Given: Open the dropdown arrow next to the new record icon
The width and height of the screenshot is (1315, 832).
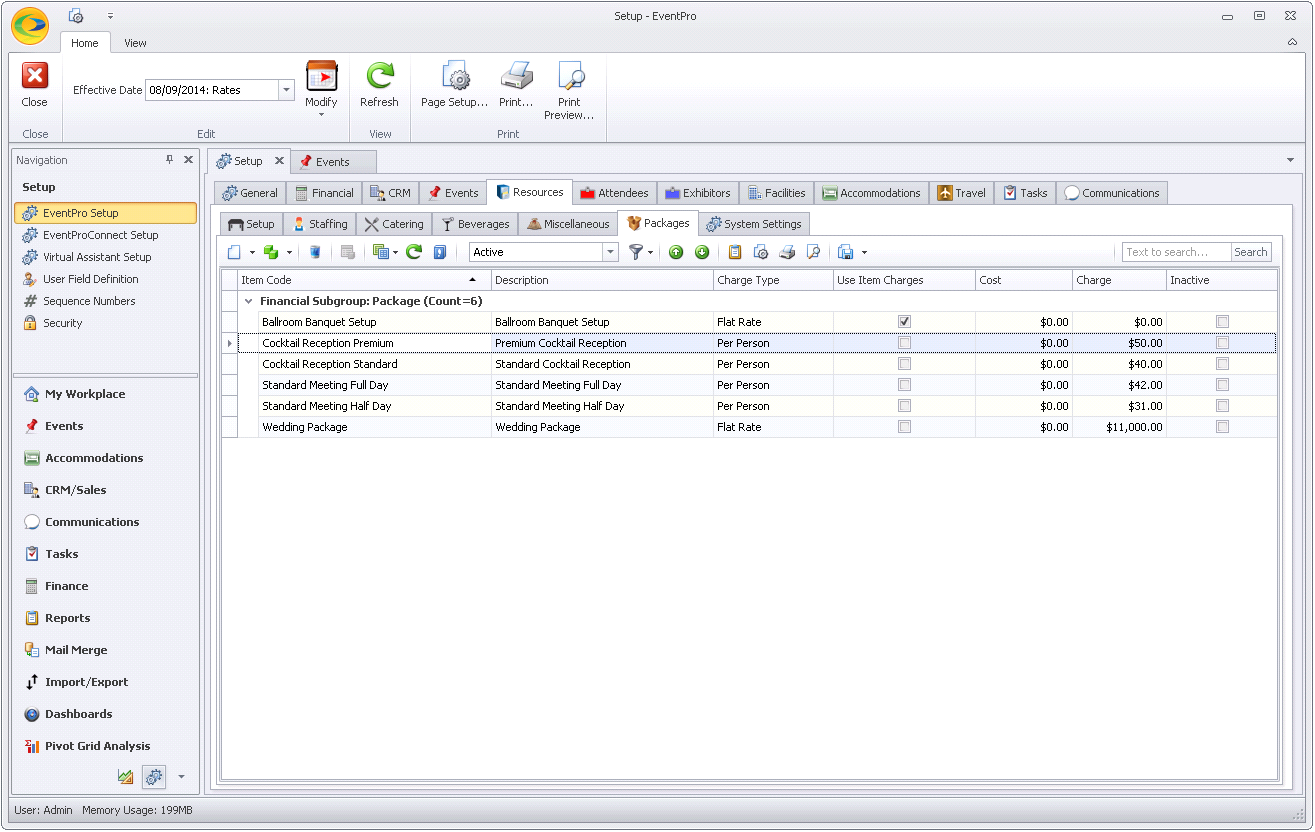Looking at the screenshot, I should point(252,252).
